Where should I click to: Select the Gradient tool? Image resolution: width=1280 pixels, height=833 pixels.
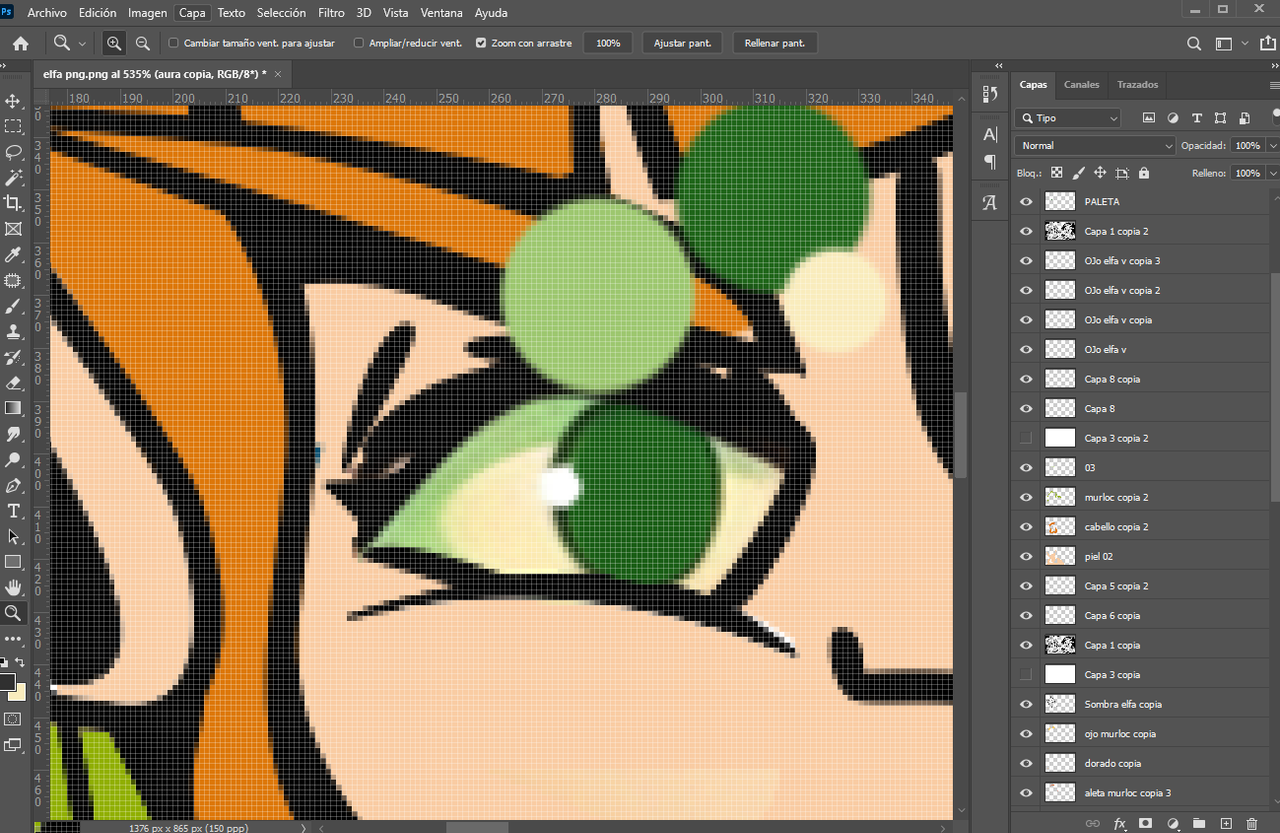(x=14, y=408)
